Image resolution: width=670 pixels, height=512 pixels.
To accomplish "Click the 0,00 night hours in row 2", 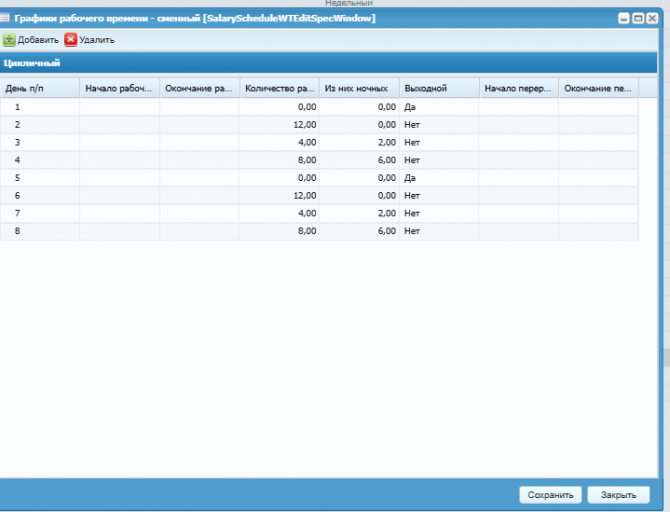I will click(x=359, y=125).
